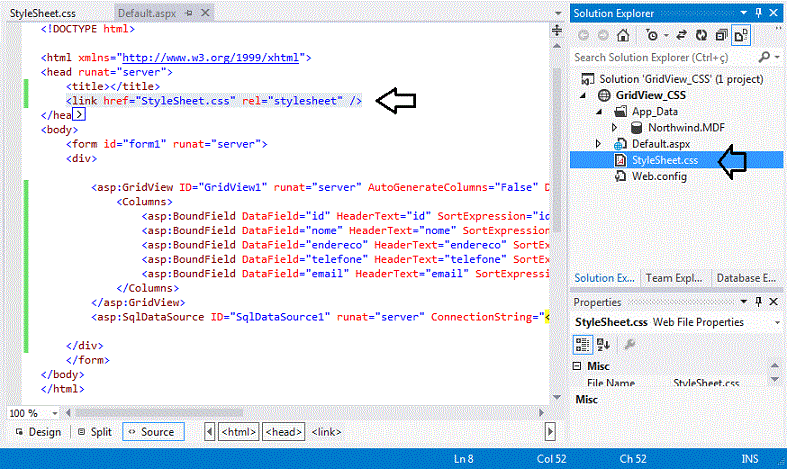Image resolution: width=787 pixels, height=469 pixels.
Task: Pin the Properties panel
Action: 758,302
